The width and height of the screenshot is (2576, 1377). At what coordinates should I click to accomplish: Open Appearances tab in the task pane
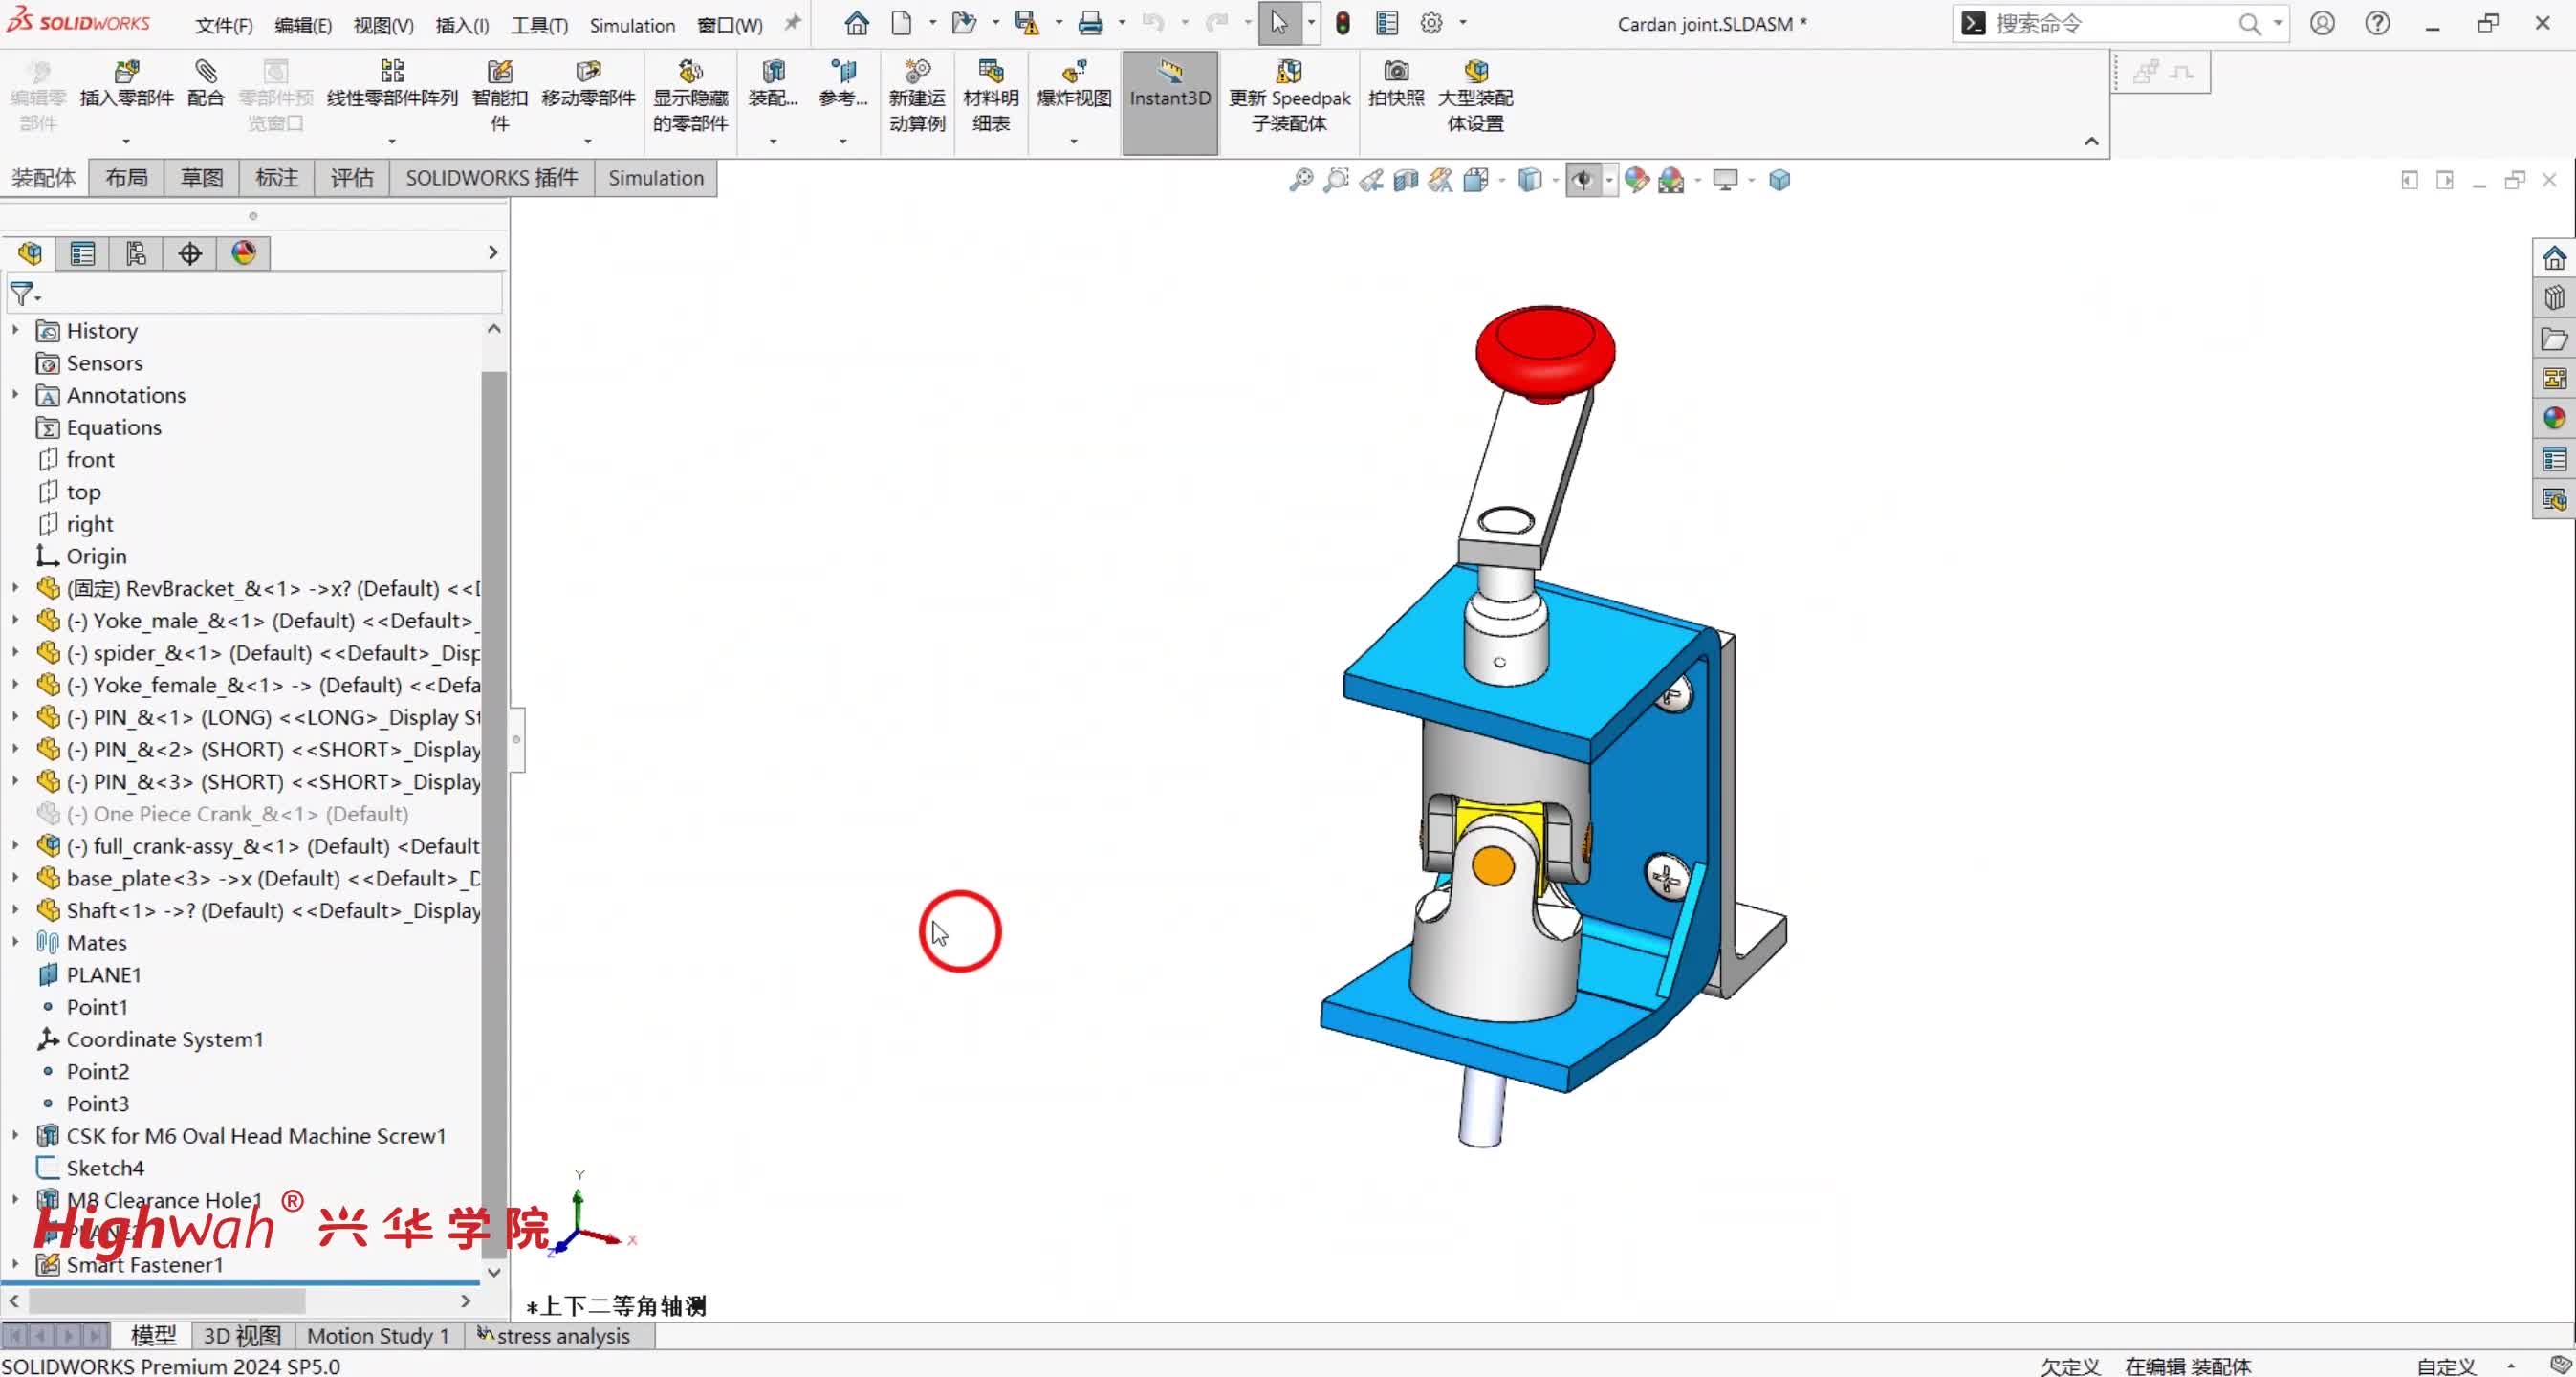tap(2553, 418)
